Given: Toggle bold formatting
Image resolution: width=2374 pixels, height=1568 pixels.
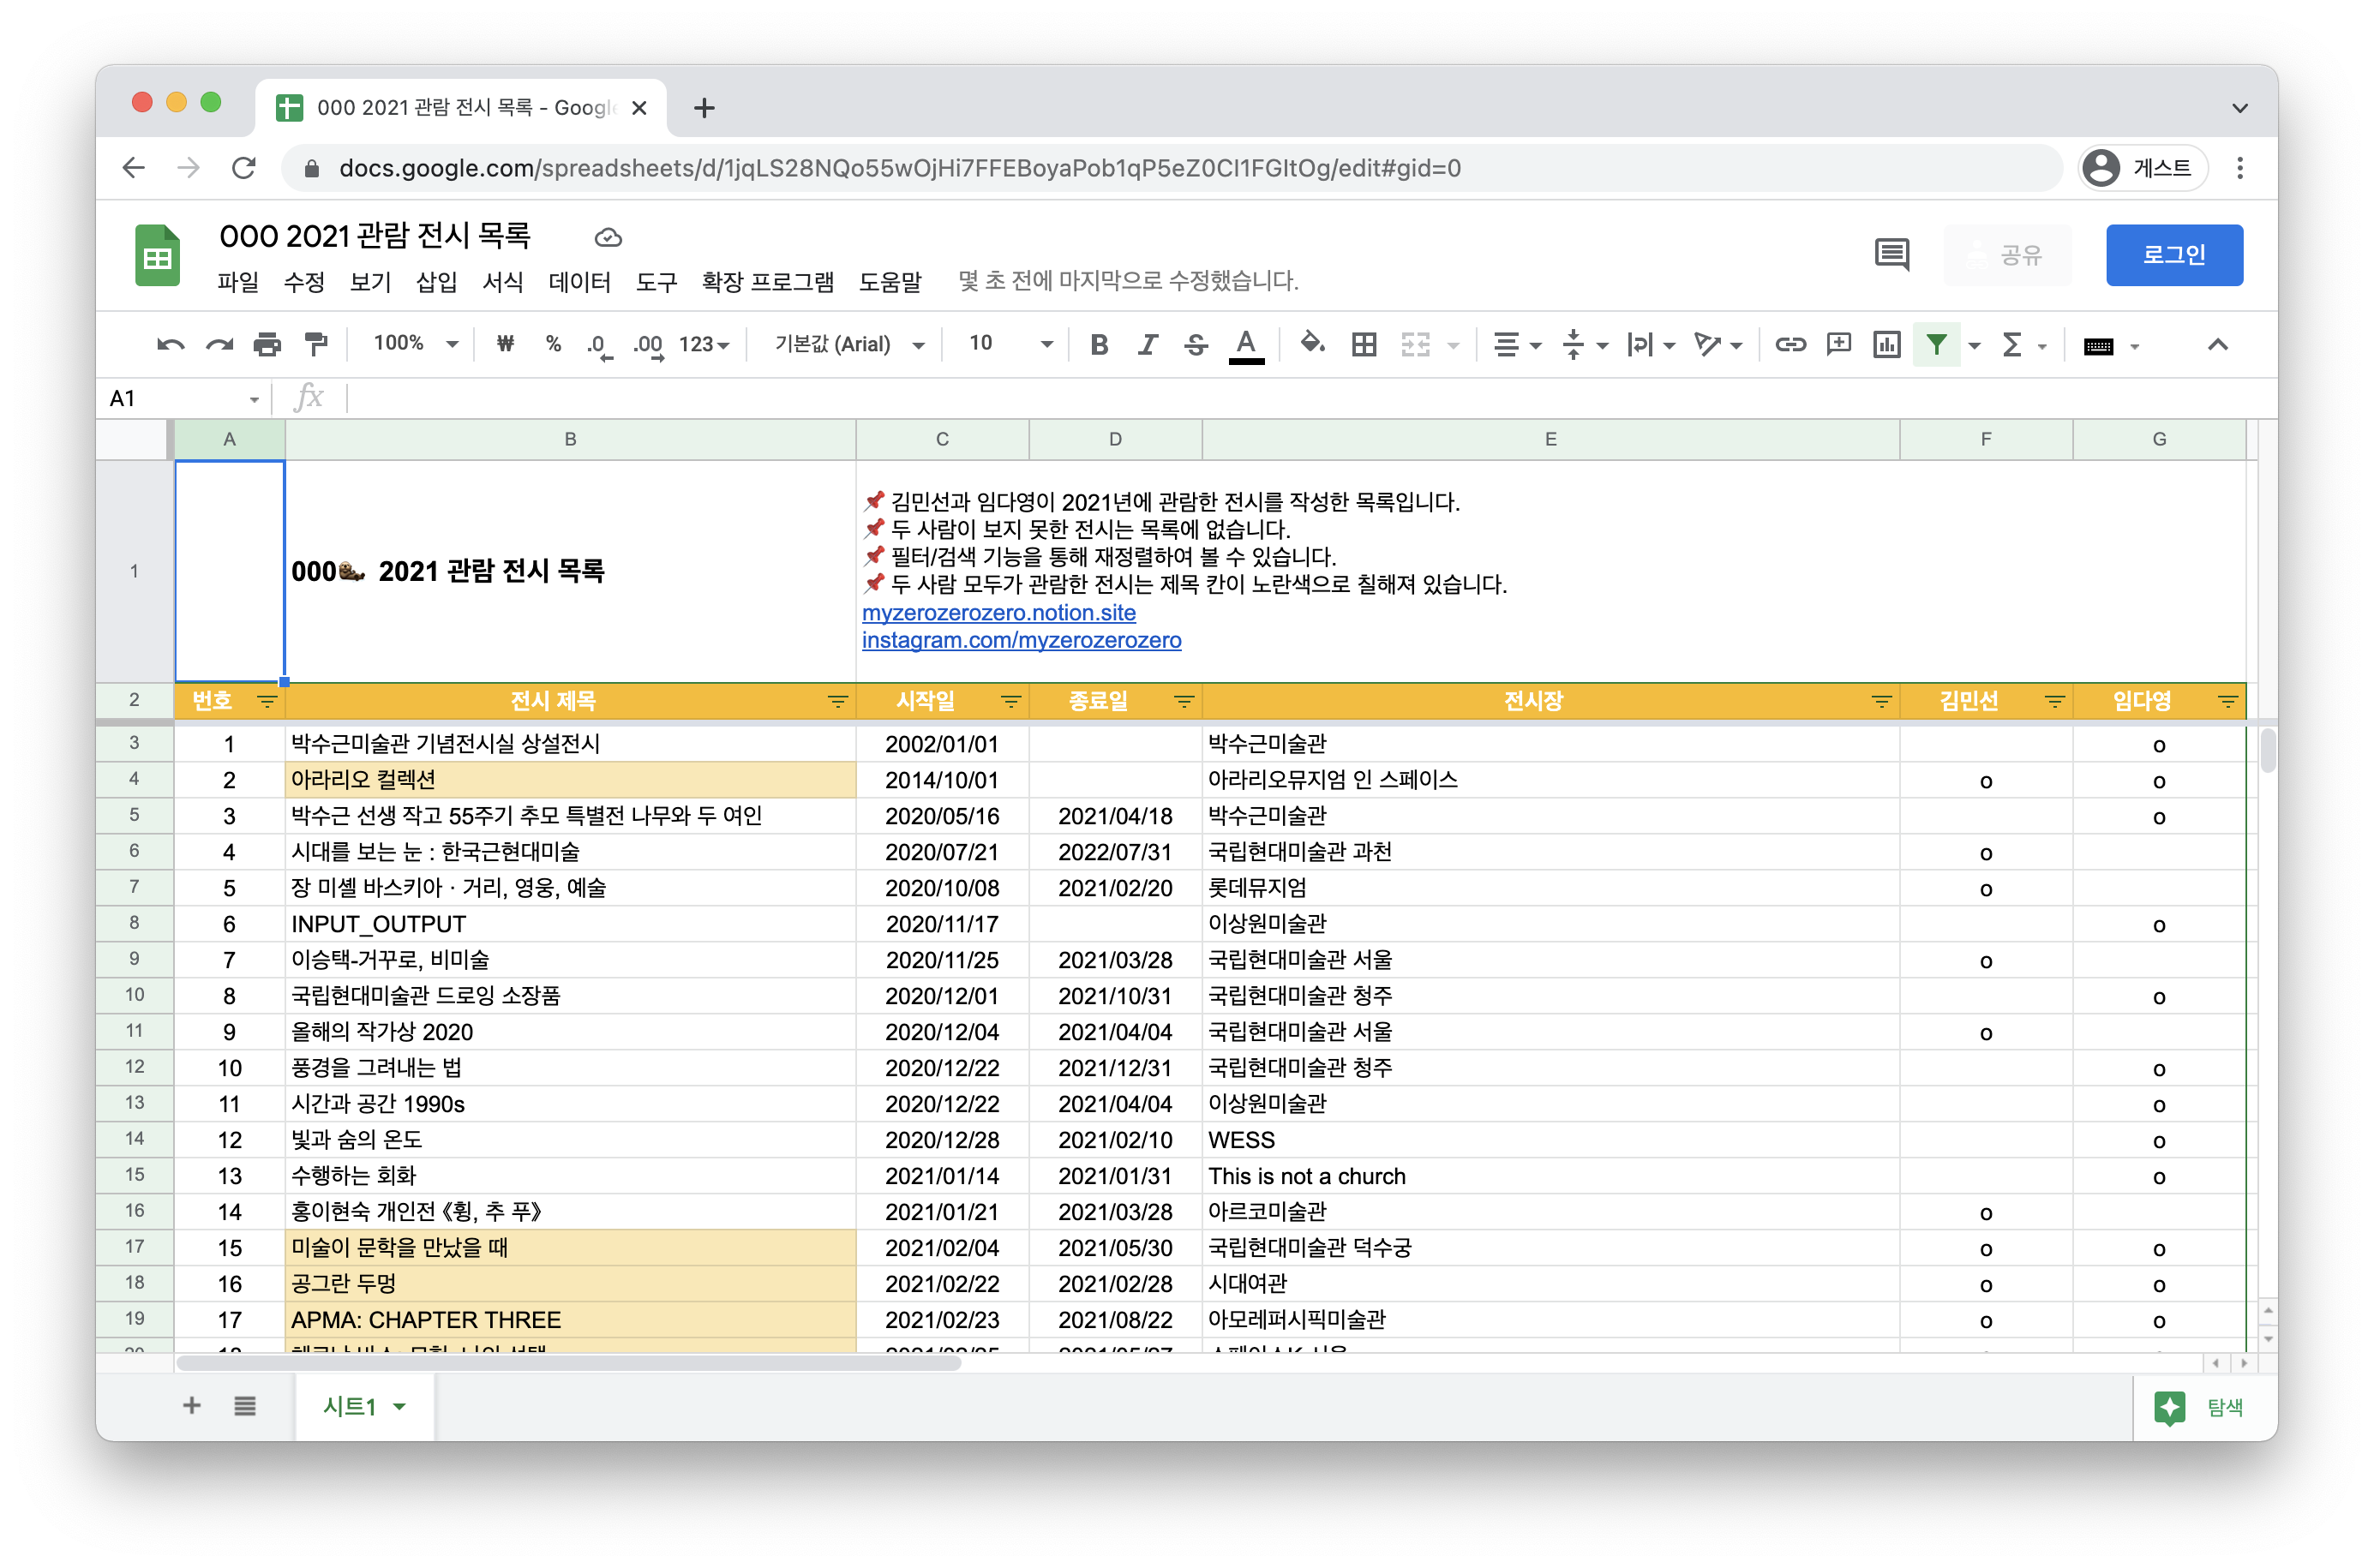Looking at the screenshot, I should coord(1099,345).
